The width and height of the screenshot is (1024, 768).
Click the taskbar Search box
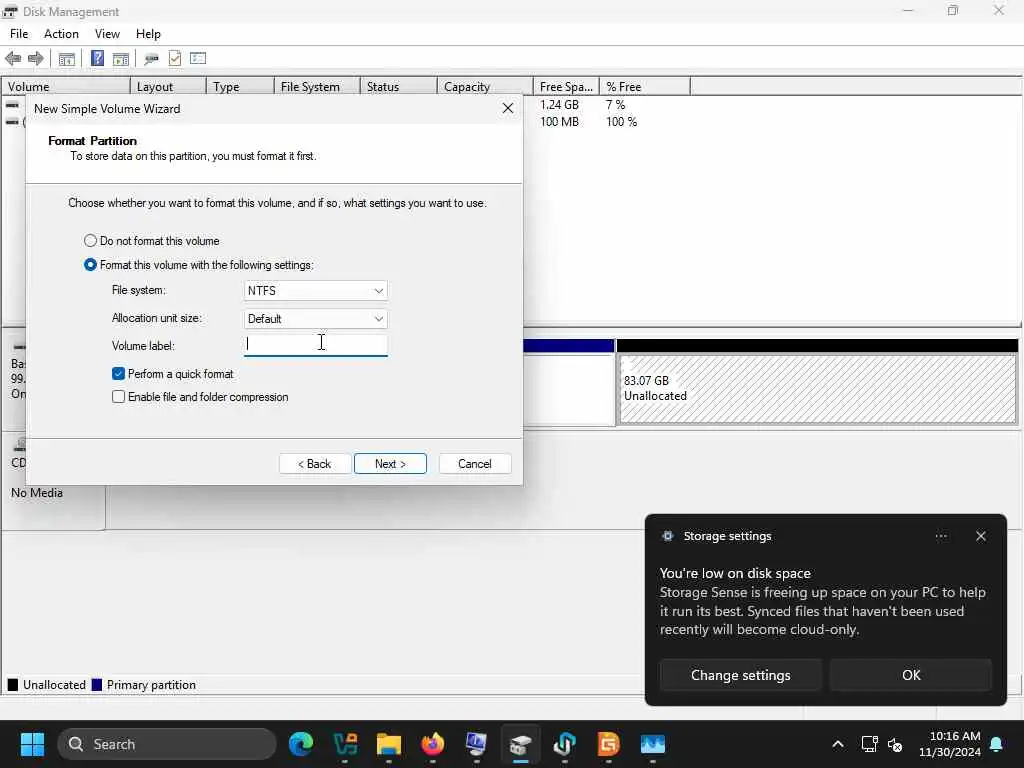[167, 744]
